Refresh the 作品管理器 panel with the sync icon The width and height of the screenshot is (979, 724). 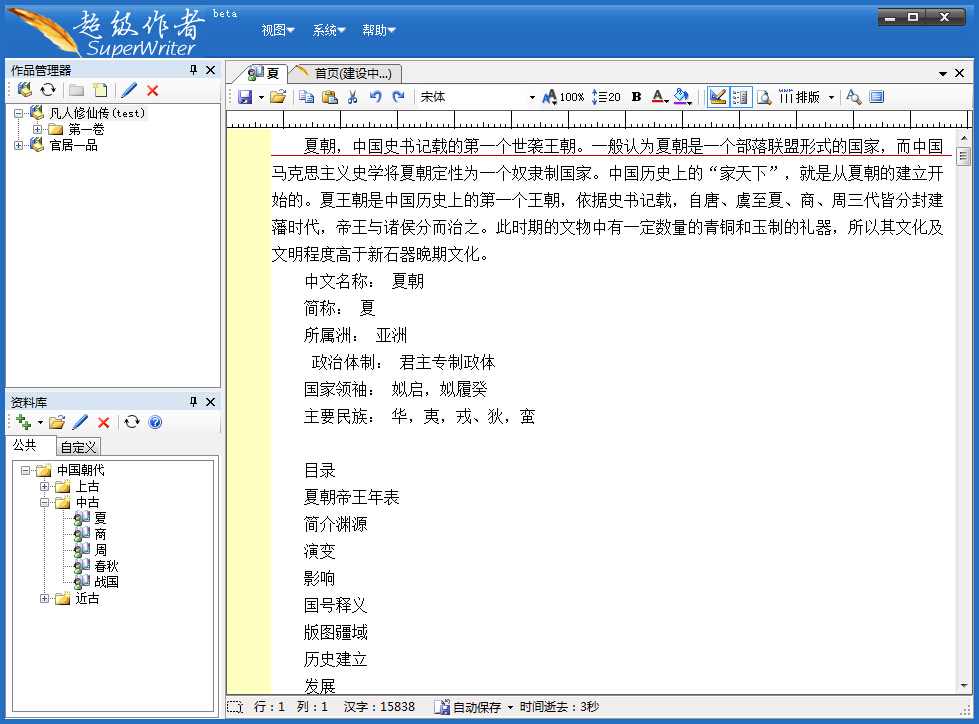[x=47, y=89]
